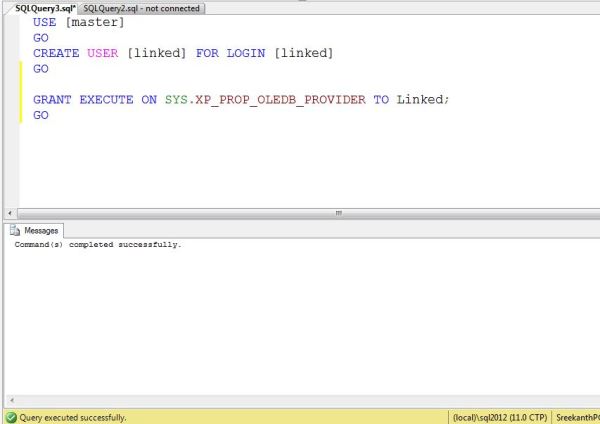Click 'Command(s) completed successfully.' message
600x424 pixels.
point(98,244)
